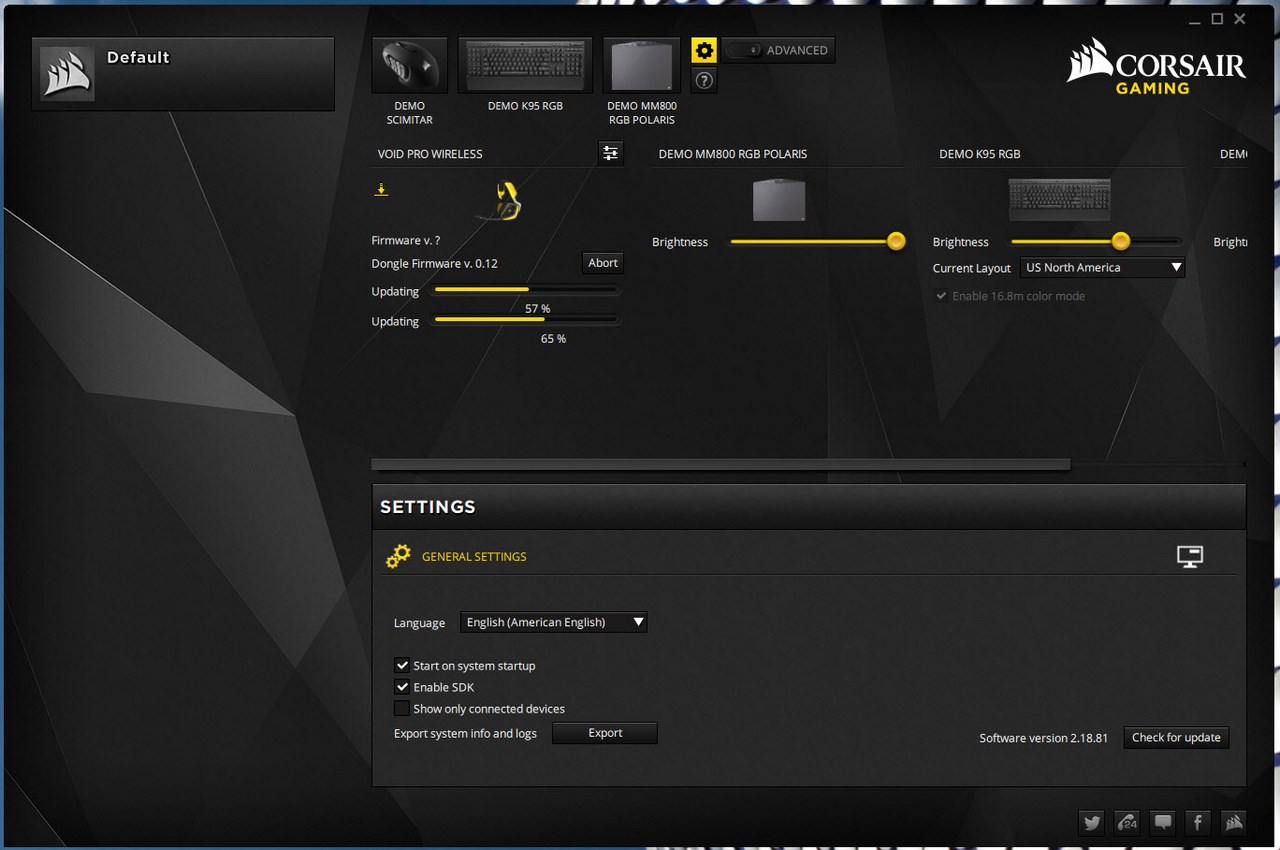The image size is (1280, 850).
Task: Open VOID PRO WIRELESS equalizer settings icon
Action: coord(610,153)
